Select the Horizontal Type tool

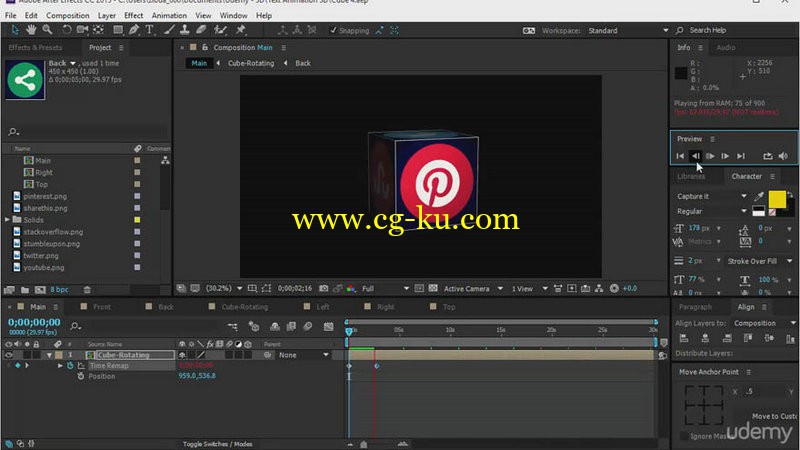(x=149, y=30)
